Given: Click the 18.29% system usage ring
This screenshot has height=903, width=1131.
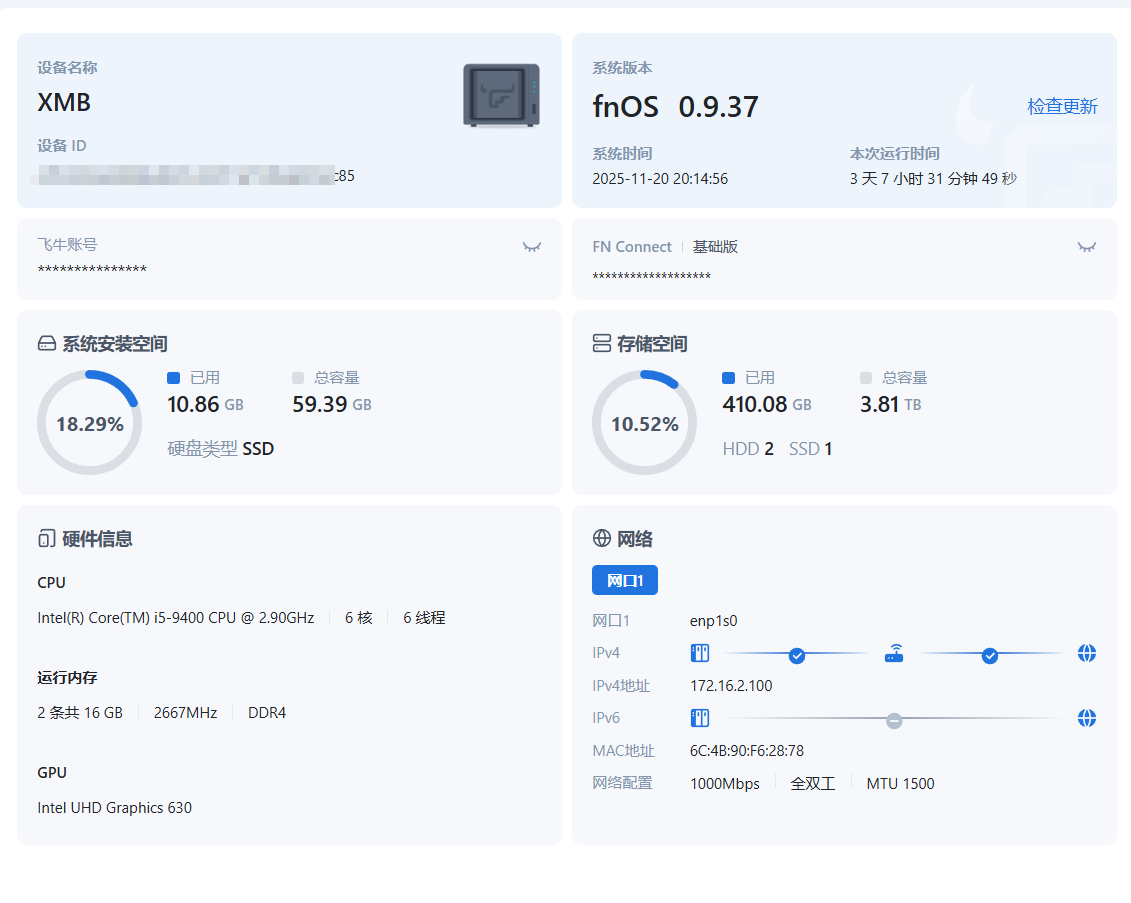Looking at the screenshot, I should click(x=90, y=424).
